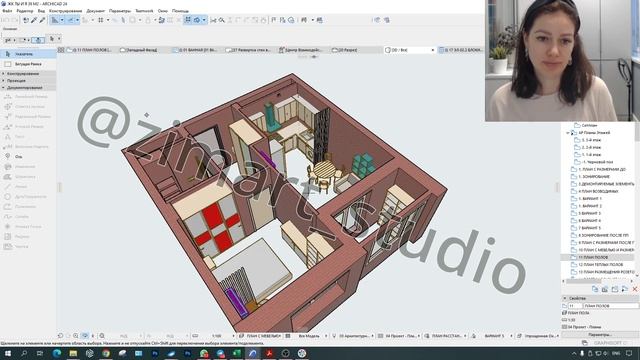Image resolution: width=640 pixels, height=360 pixels.
Task: Click previous zoom arrow in bottom bar
Action: 60,336
